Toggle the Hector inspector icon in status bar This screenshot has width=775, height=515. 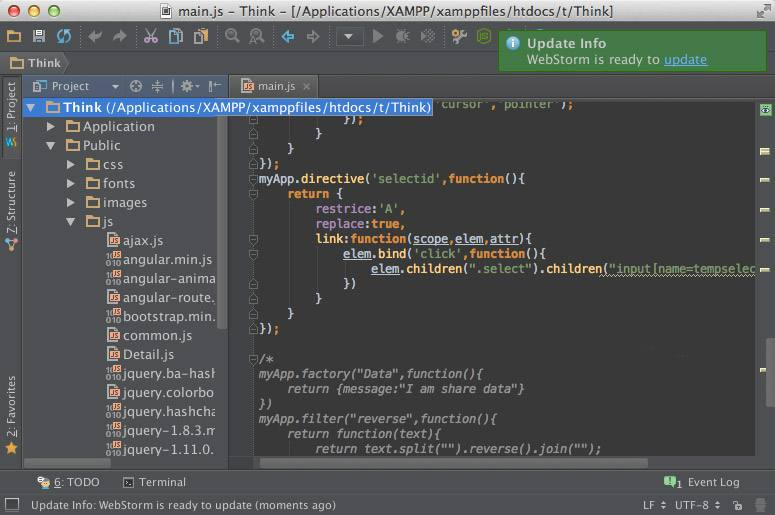click(758, 505)
